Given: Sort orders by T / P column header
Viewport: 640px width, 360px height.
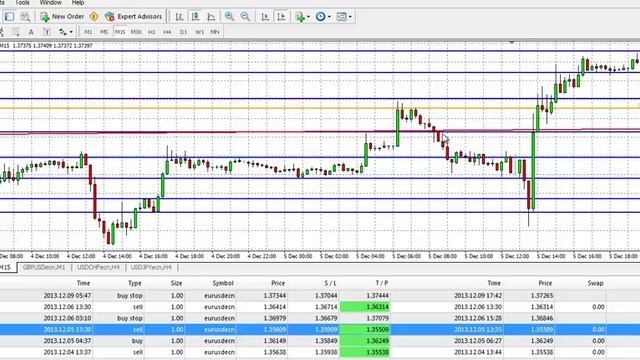Looking at the screenshot, I should click(382, 283).
